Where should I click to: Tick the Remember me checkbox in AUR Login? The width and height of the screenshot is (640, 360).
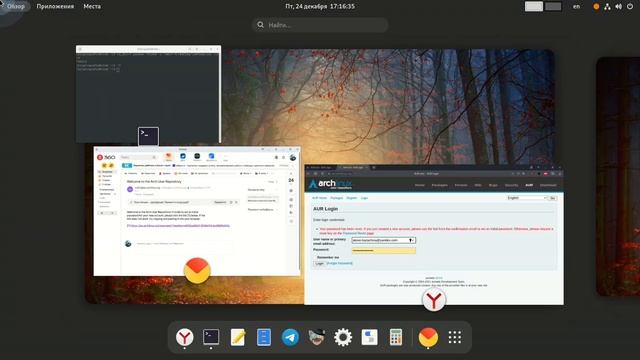click(315, 258)
